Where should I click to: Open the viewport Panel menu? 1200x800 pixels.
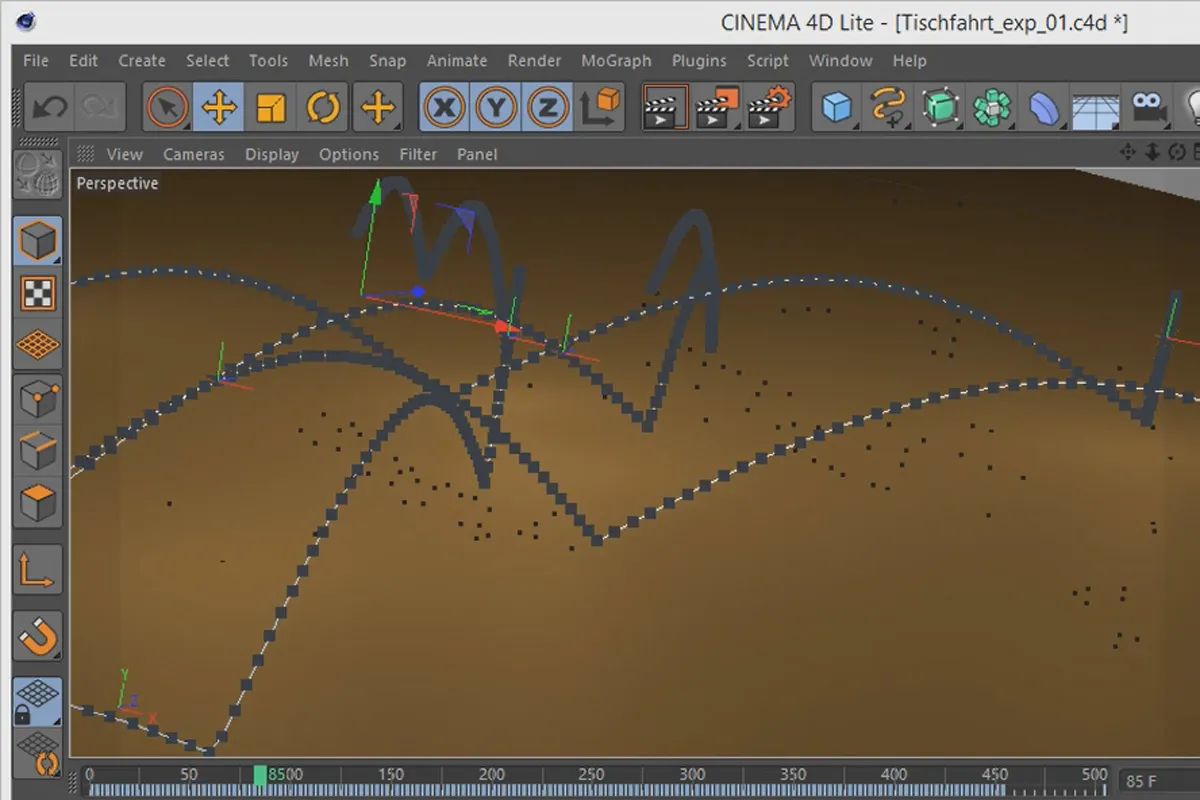[477, 154]
